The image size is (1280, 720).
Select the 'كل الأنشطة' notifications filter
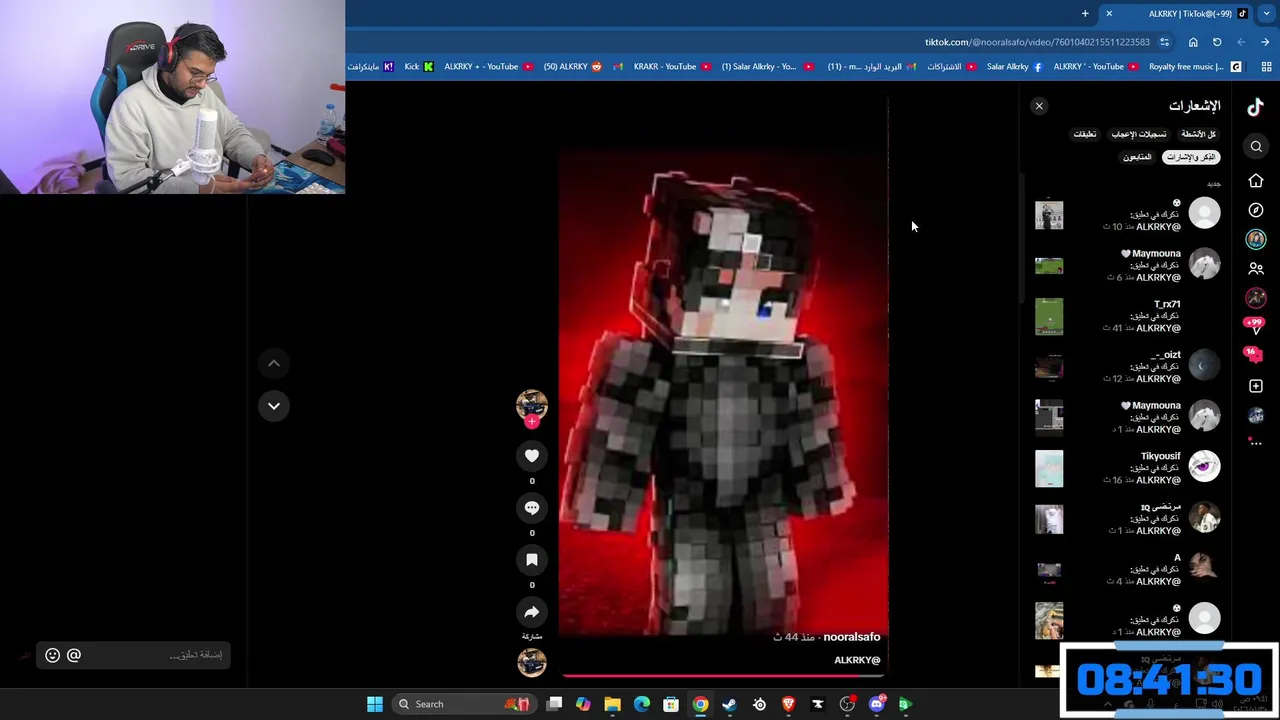pyautogui.click(x=1198, y=134)
